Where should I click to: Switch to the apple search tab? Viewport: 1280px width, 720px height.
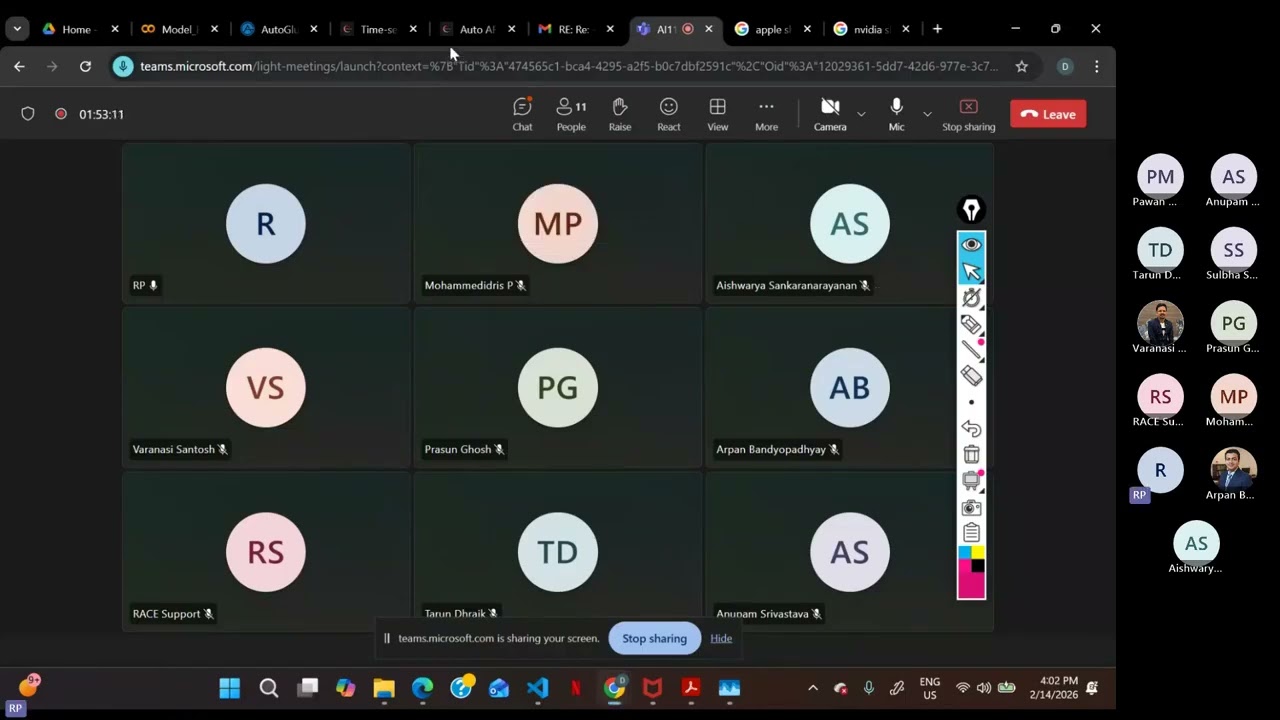(773, 29)
